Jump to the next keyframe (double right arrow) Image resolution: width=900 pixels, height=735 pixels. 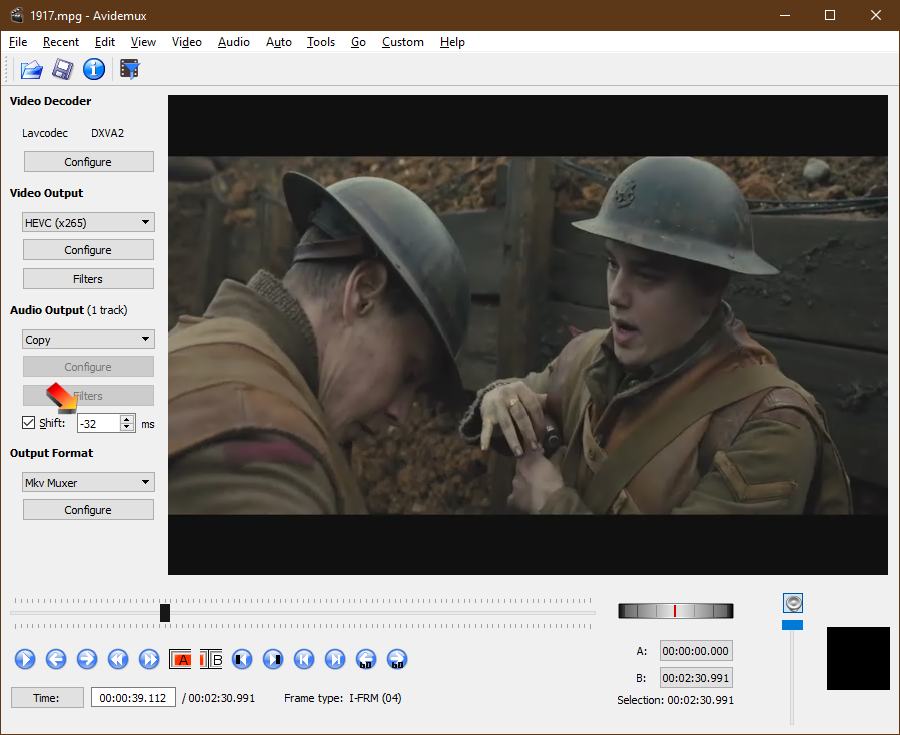tap(149, 659)
